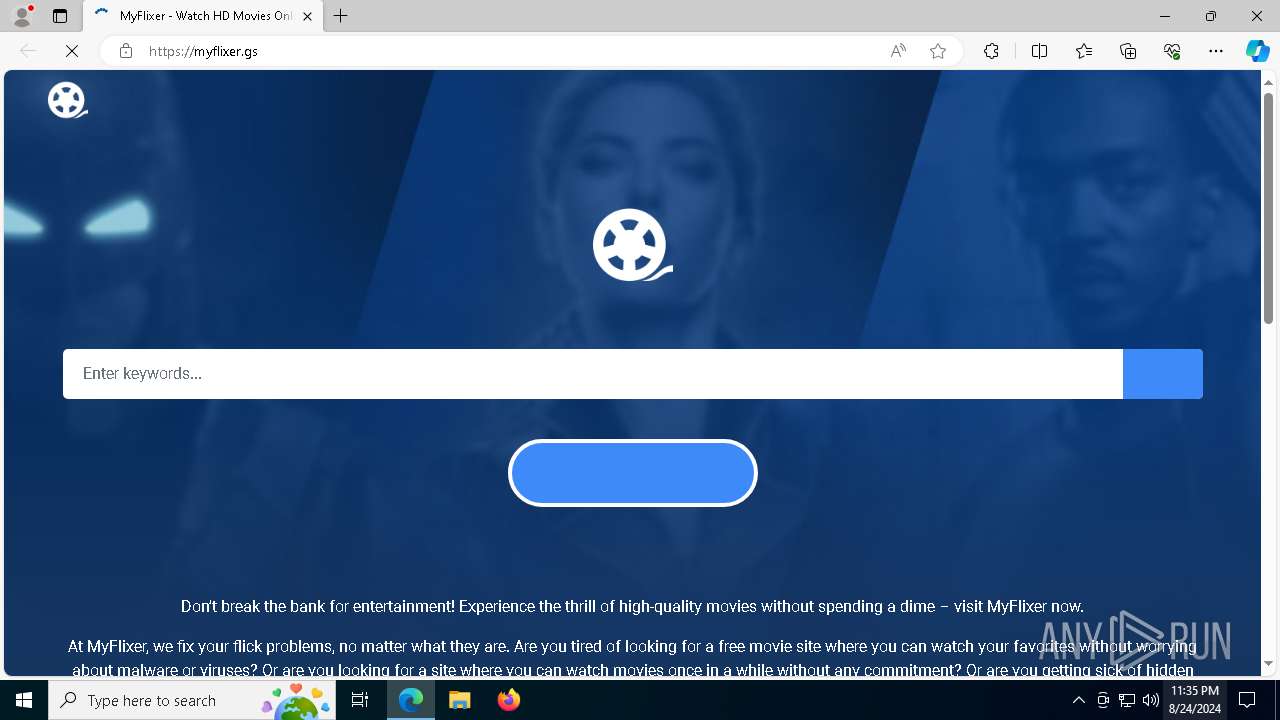Focus the address bar showing myflixer.gs

point(510,51)
